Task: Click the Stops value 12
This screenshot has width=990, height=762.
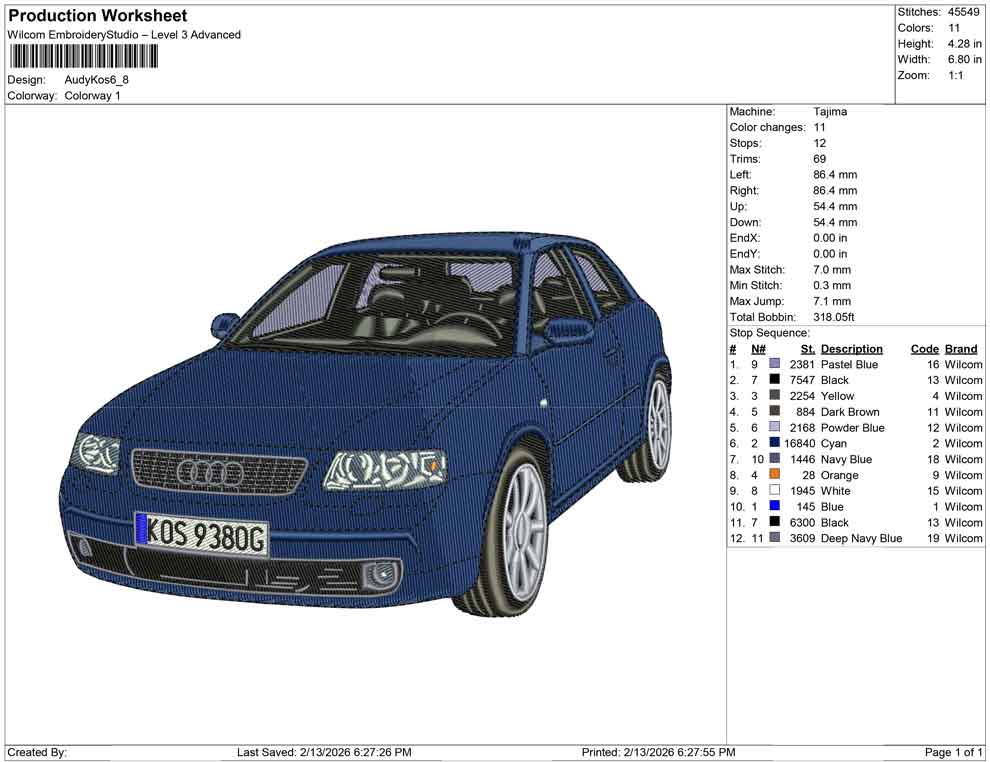Action: 820,143
